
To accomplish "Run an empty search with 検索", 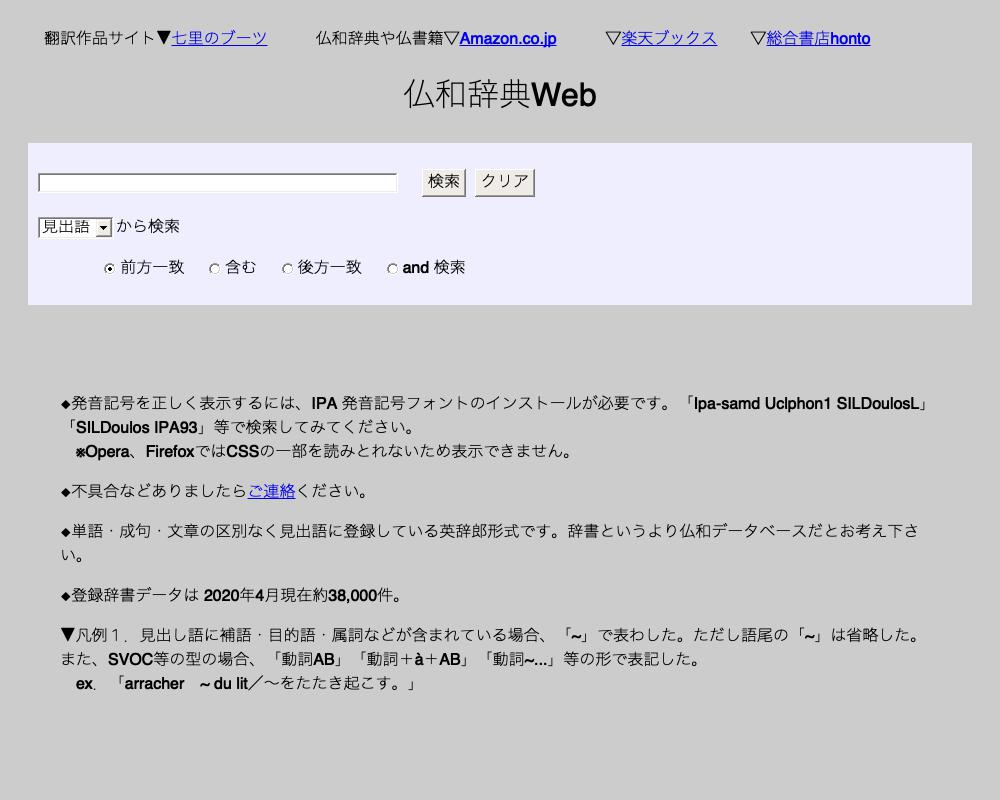I will pyautogui.click(x=443, y=182).
